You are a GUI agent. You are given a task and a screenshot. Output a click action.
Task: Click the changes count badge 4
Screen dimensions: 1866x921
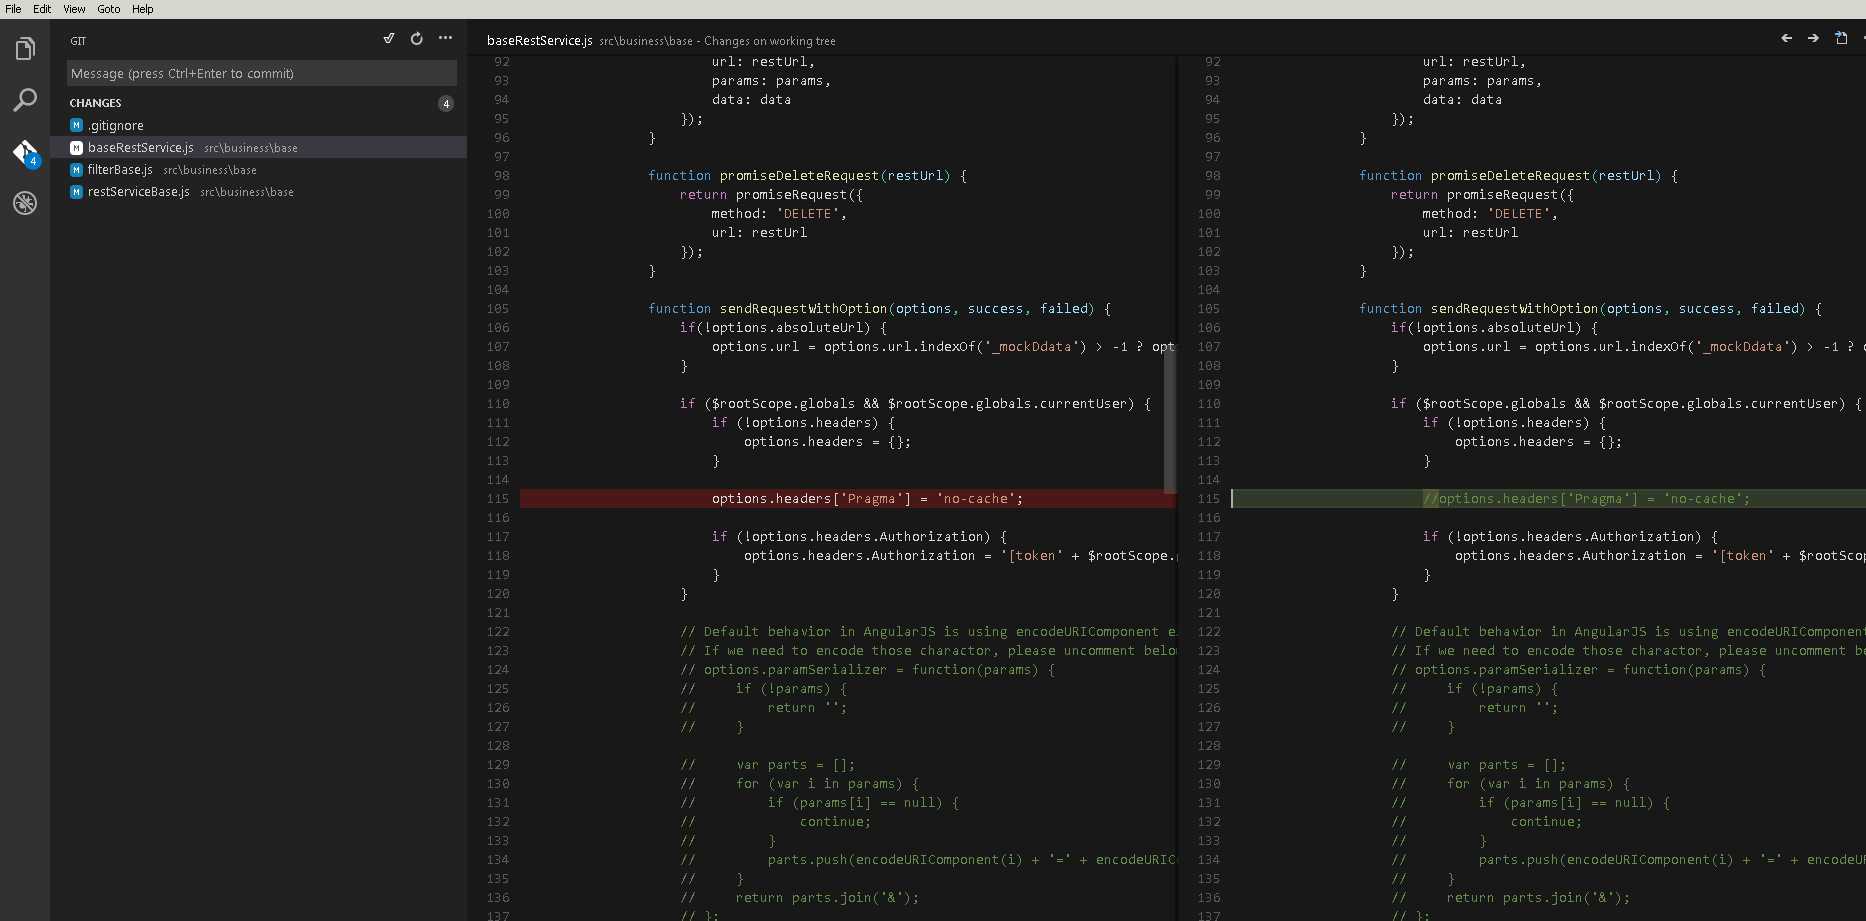(x=446, y=104)
